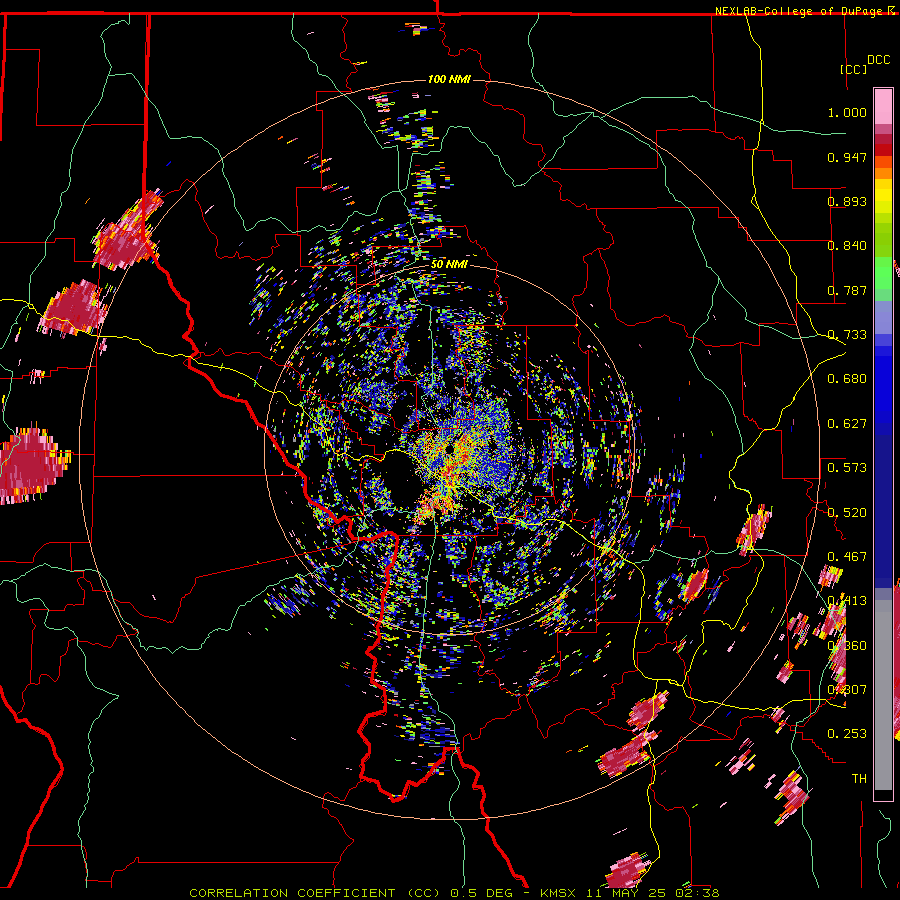Select the 0.627 scale value
This screenshot has width=900, height=900.
[x=847, y=424]
